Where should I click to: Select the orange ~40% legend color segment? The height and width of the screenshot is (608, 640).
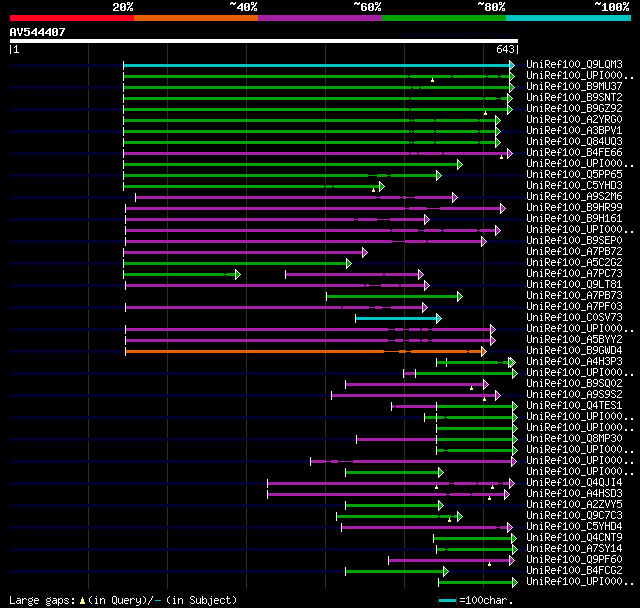click(196, 18)
